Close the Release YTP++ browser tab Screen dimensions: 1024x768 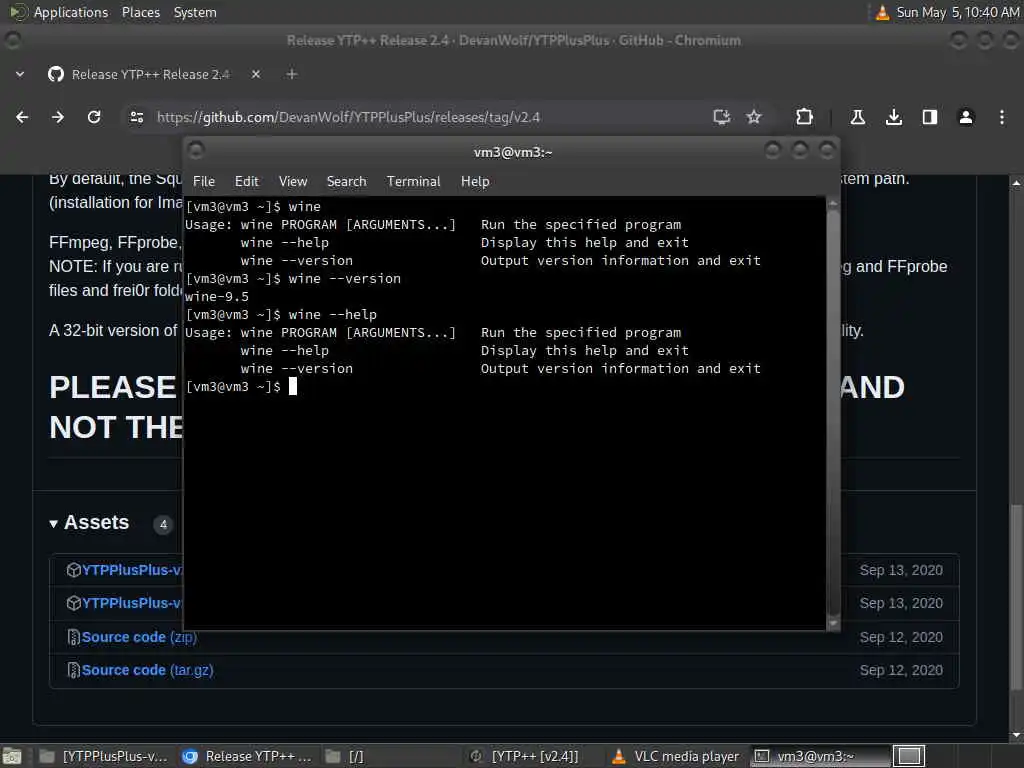[x=256, y=74]
